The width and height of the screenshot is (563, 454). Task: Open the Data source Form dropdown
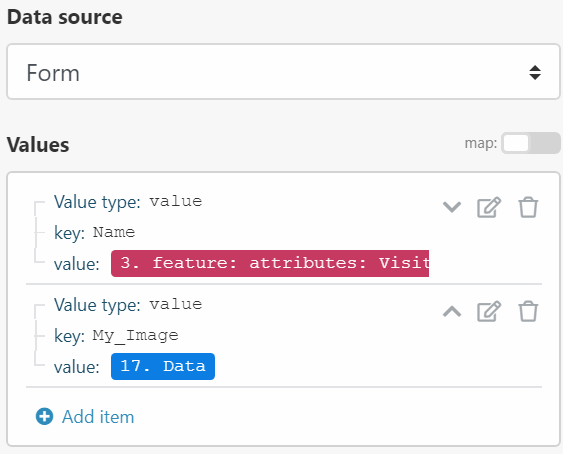click(283, 71)
